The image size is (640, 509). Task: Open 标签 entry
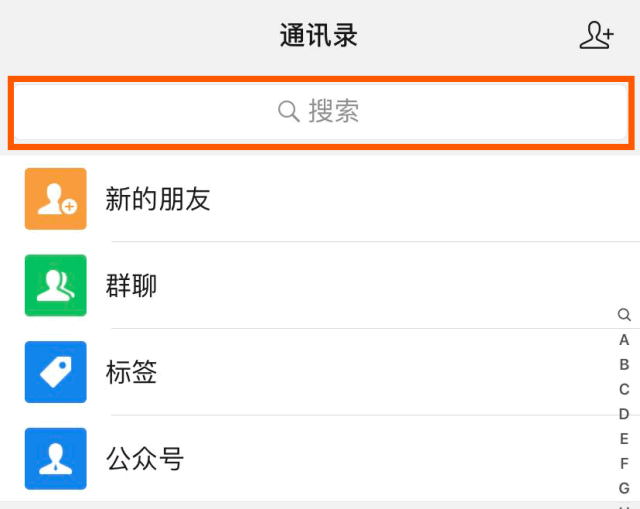click(x=132, y=373)
